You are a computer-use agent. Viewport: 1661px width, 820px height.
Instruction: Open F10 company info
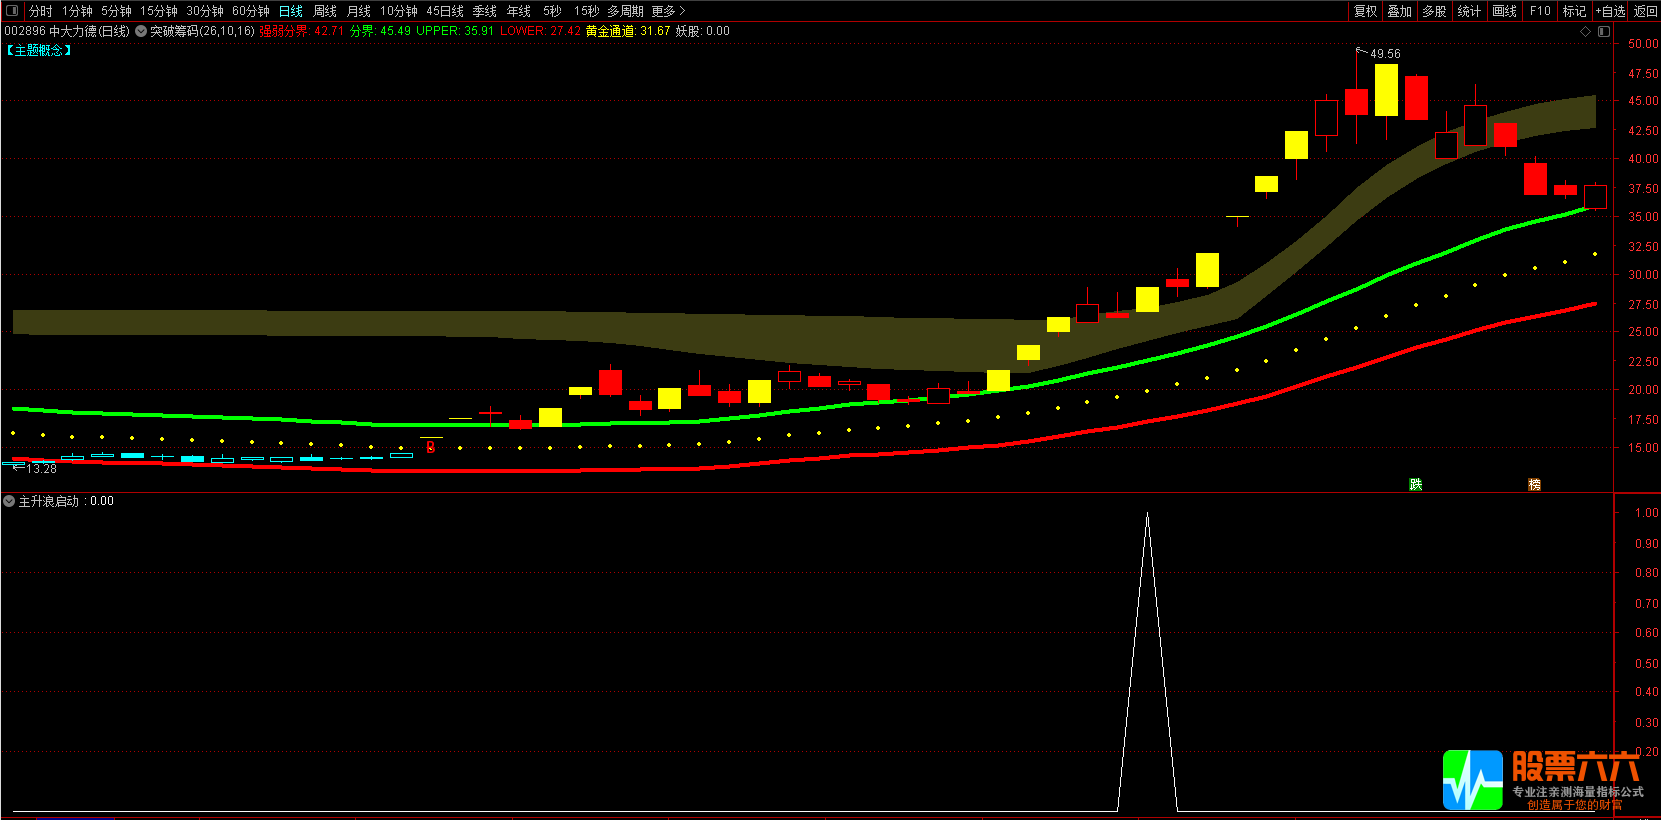1540,11
